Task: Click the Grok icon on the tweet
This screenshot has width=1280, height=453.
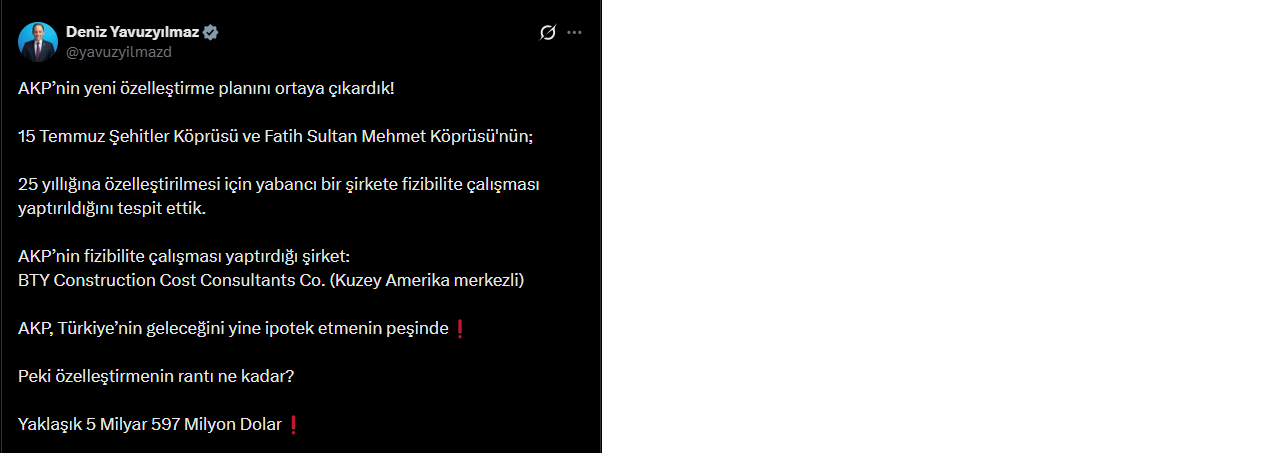Action: (547, 33)
